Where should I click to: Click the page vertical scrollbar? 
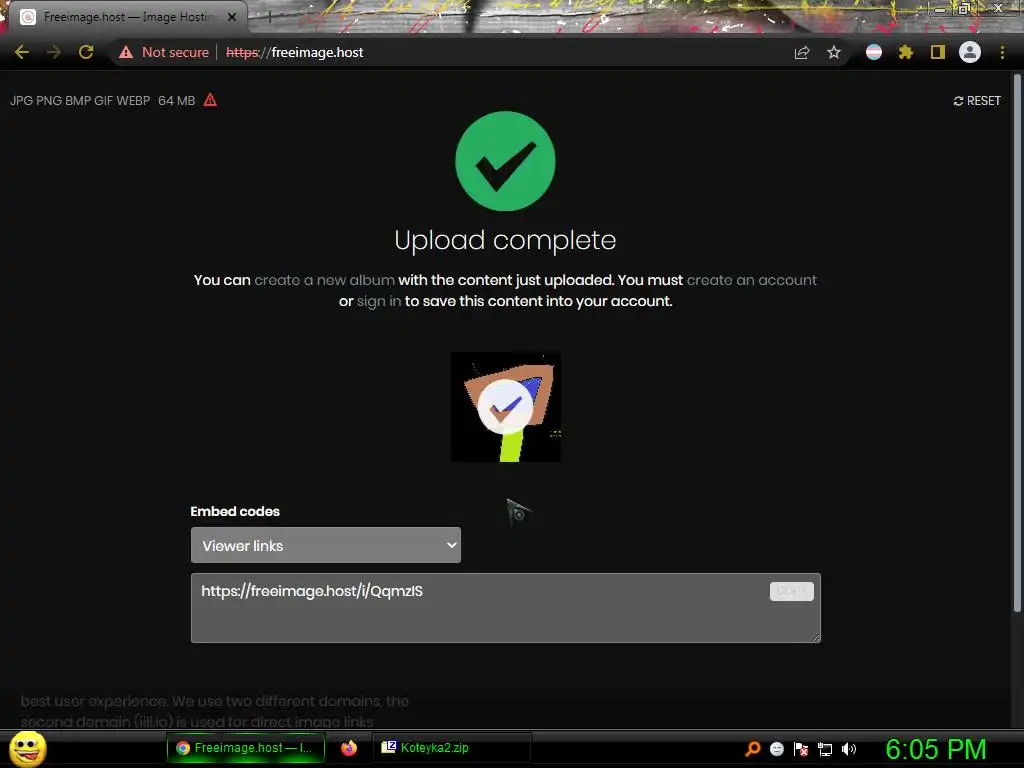pos(1017,343)
